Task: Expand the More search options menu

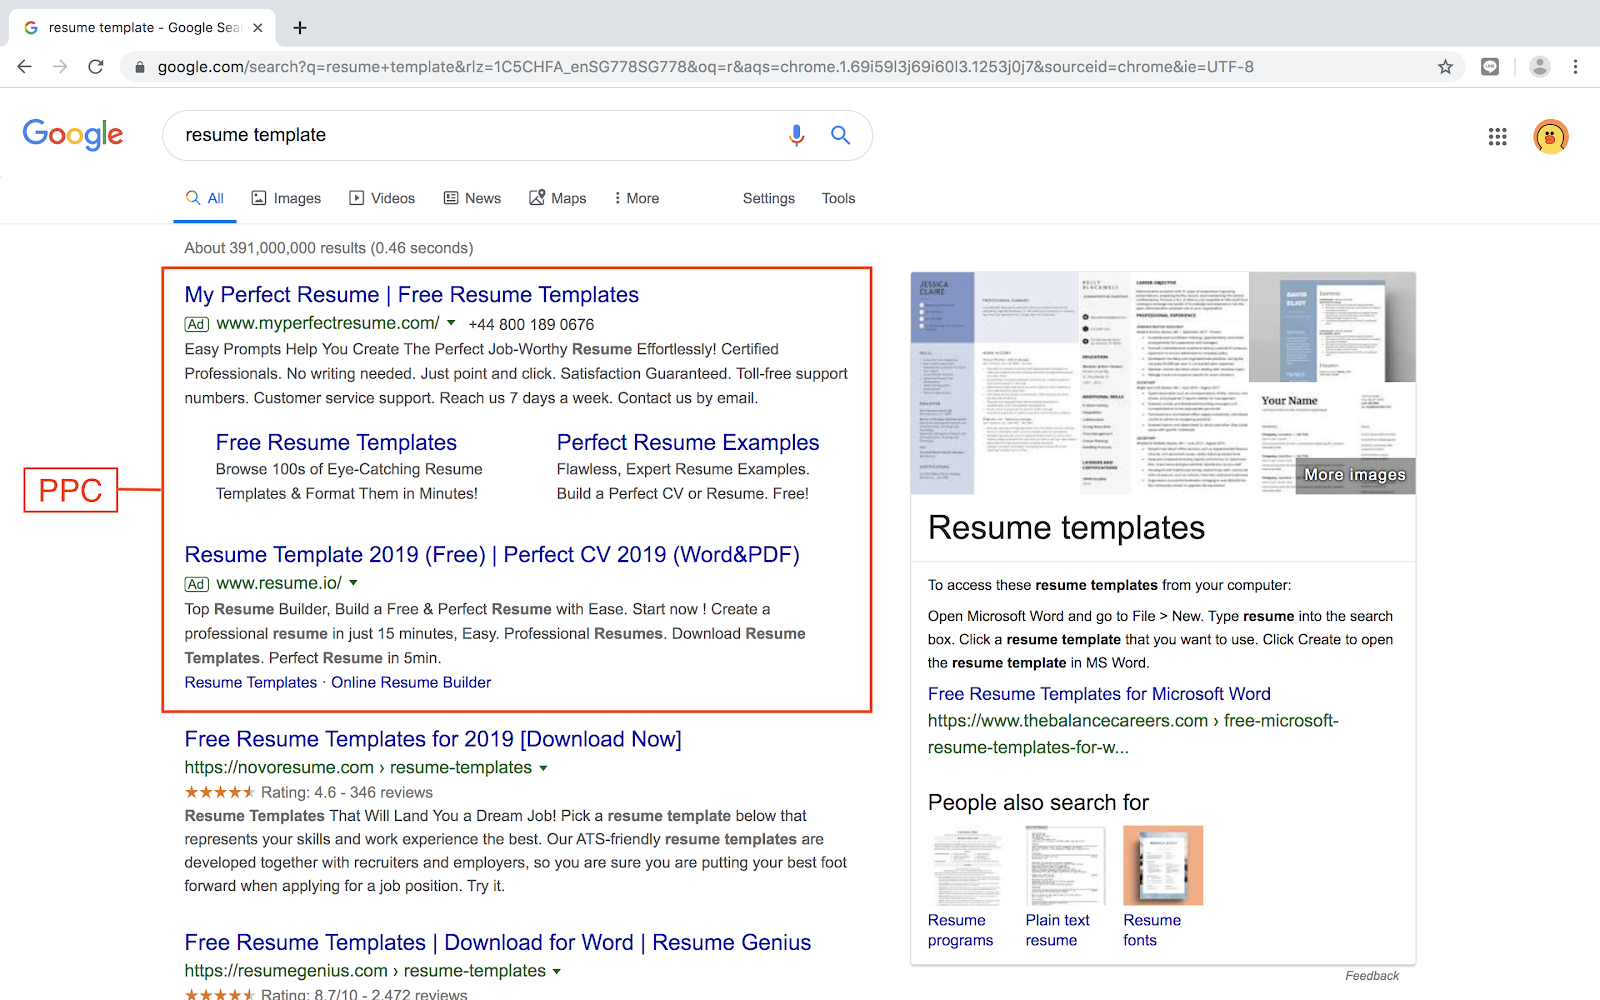Action: [x=637, y=198]
